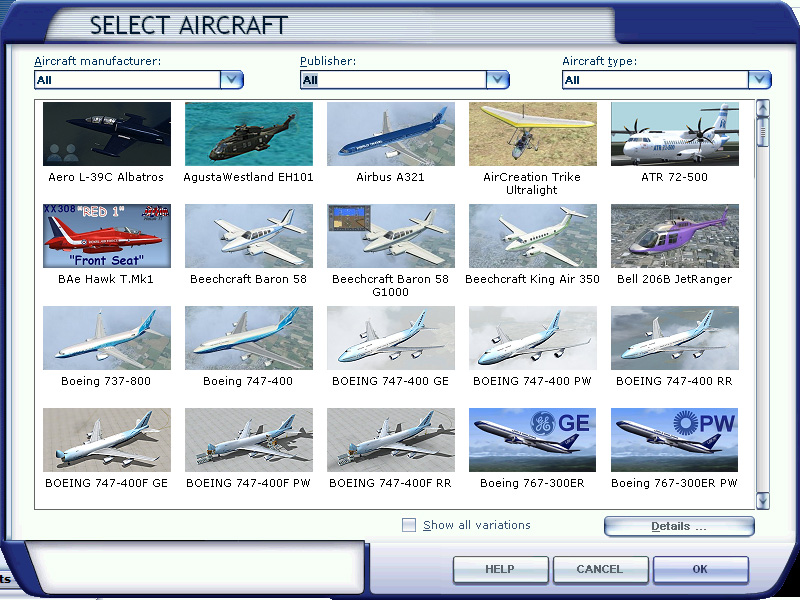Select the Aero L-39C Albatros thumbnail

click(x=107, y=134)
